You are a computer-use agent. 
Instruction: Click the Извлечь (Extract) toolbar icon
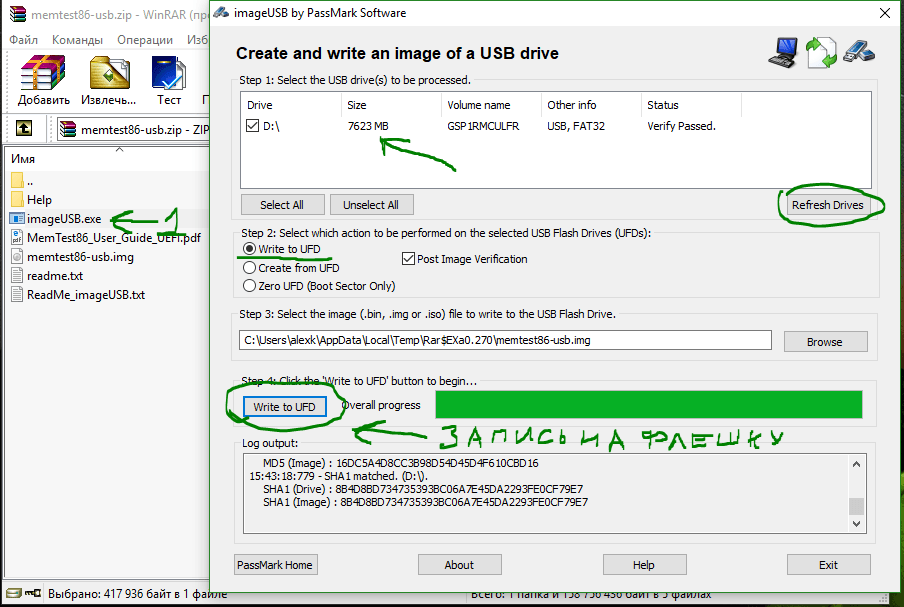click(x=110, y=80)
